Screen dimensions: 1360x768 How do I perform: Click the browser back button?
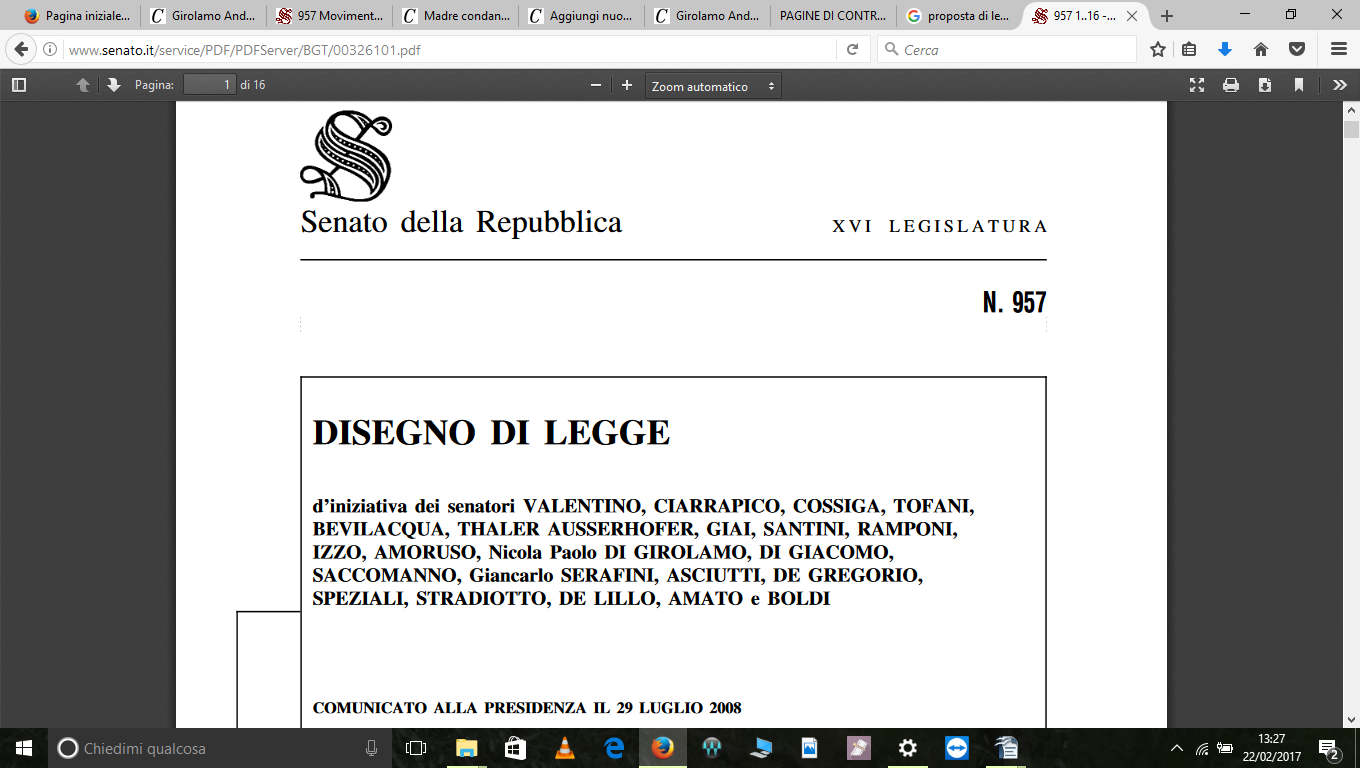click(x=21, y=49)
